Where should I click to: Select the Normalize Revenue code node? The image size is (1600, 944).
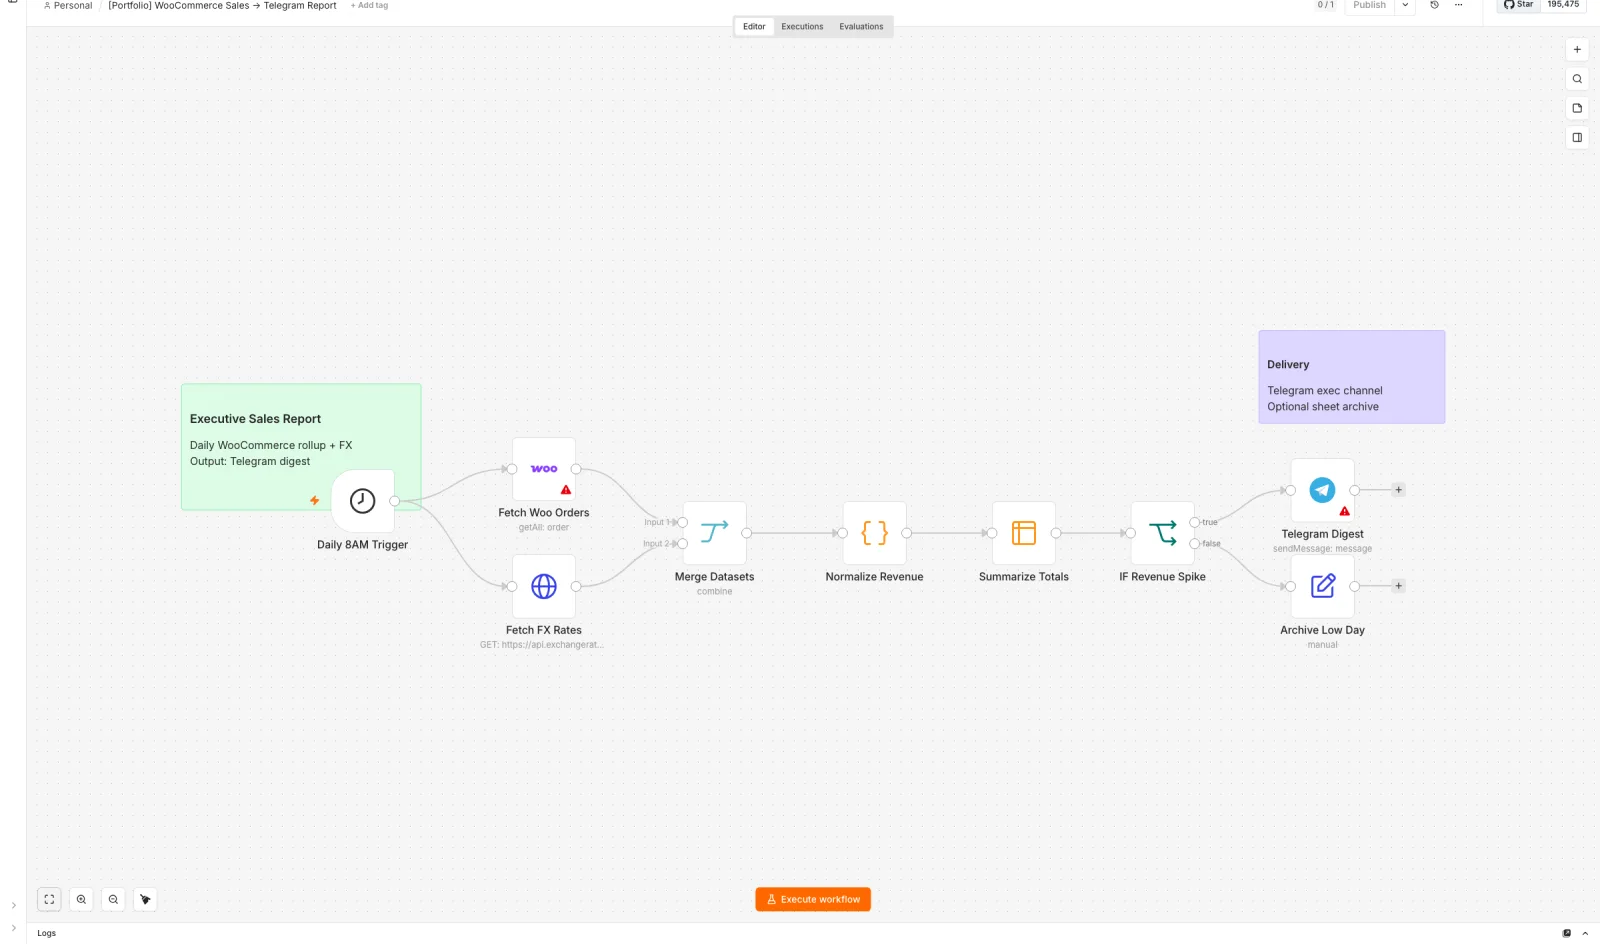coord(874,533)
